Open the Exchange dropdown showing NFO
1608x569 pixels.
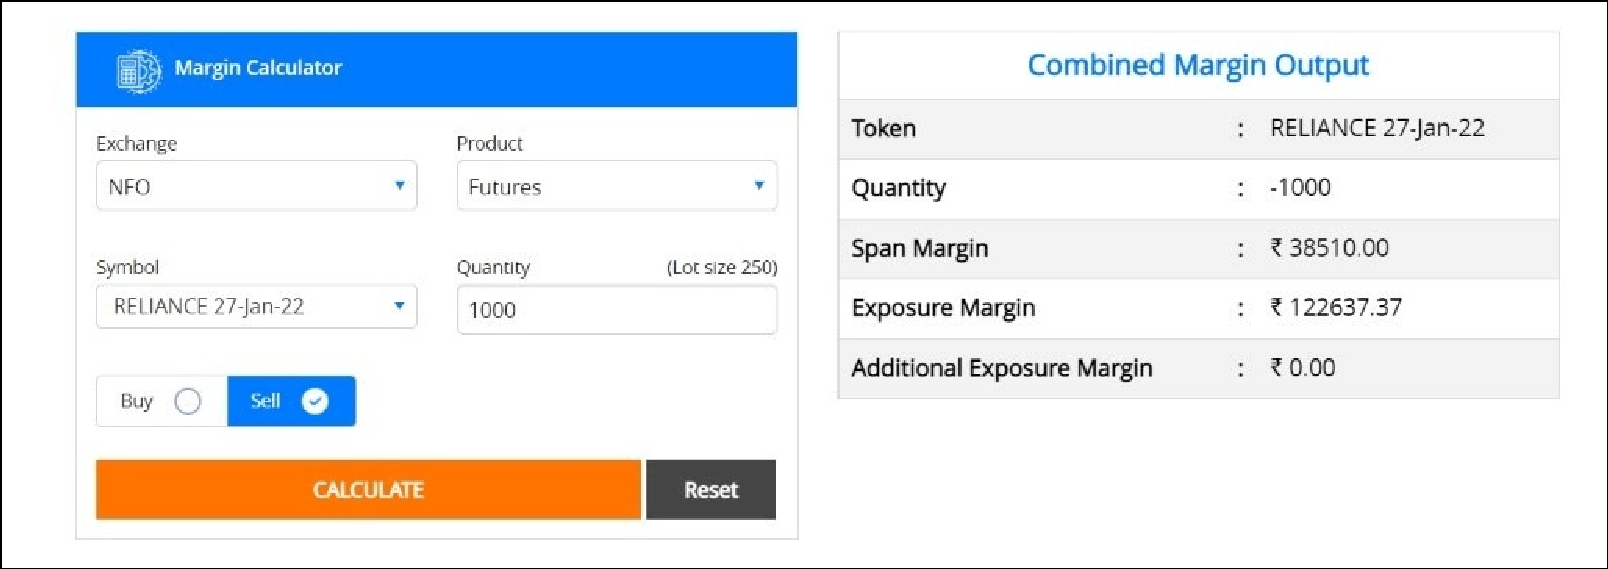[256, 186]
